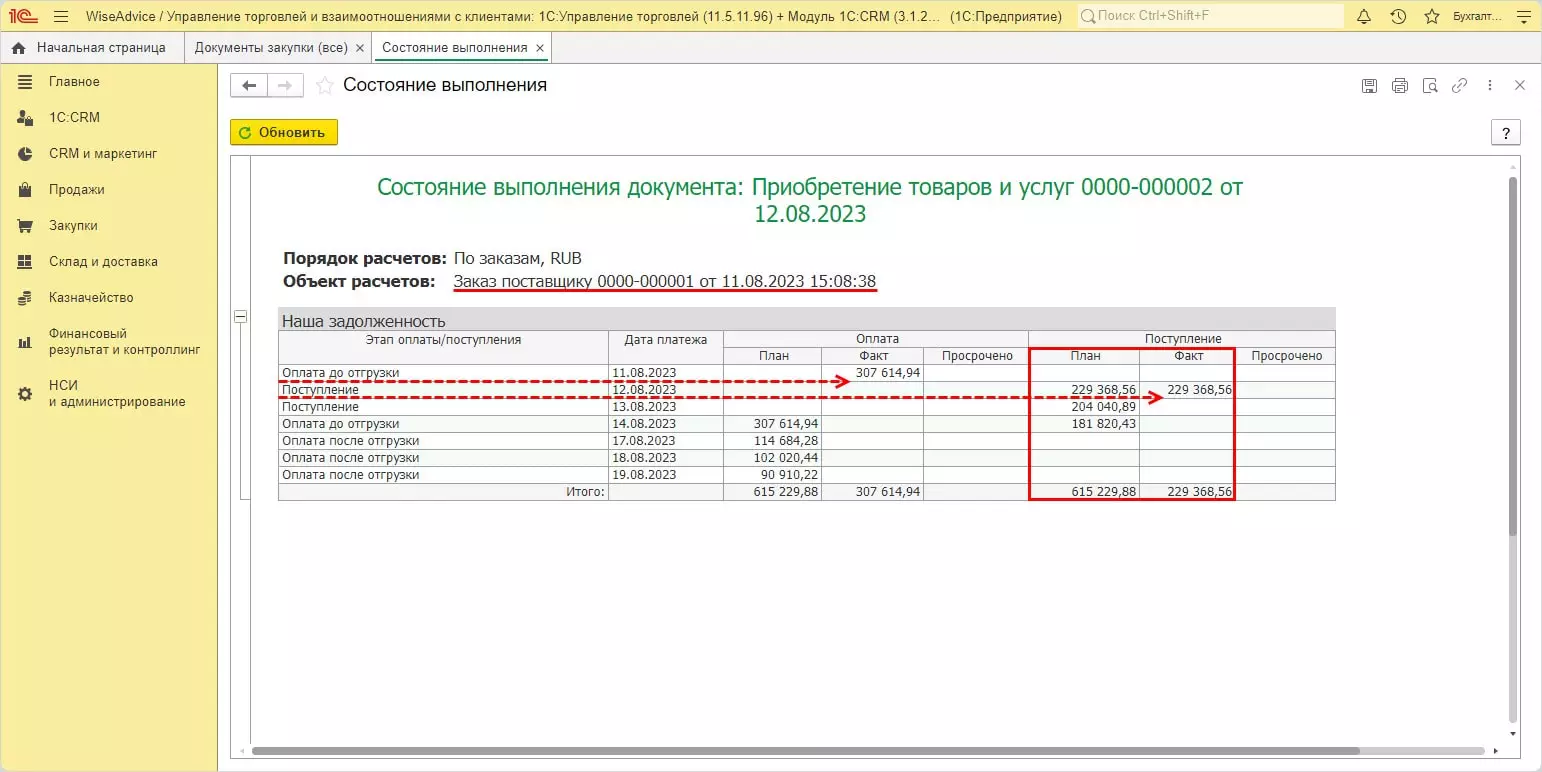The width and height of the screenshot is (1542, 772).
Task: Open the print preview icon
Action: click(x=1430, y=86)
